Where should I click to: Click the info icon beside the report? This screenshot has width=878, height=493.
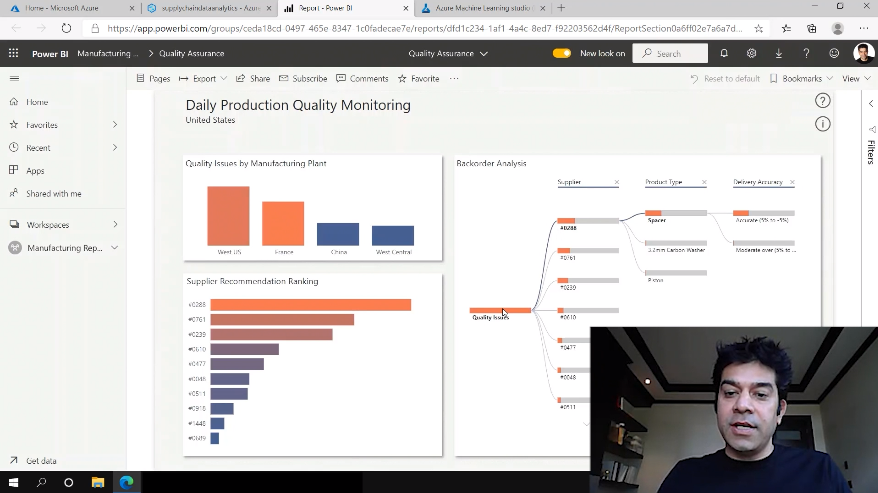pyautogui.click(x=822, y=124)
